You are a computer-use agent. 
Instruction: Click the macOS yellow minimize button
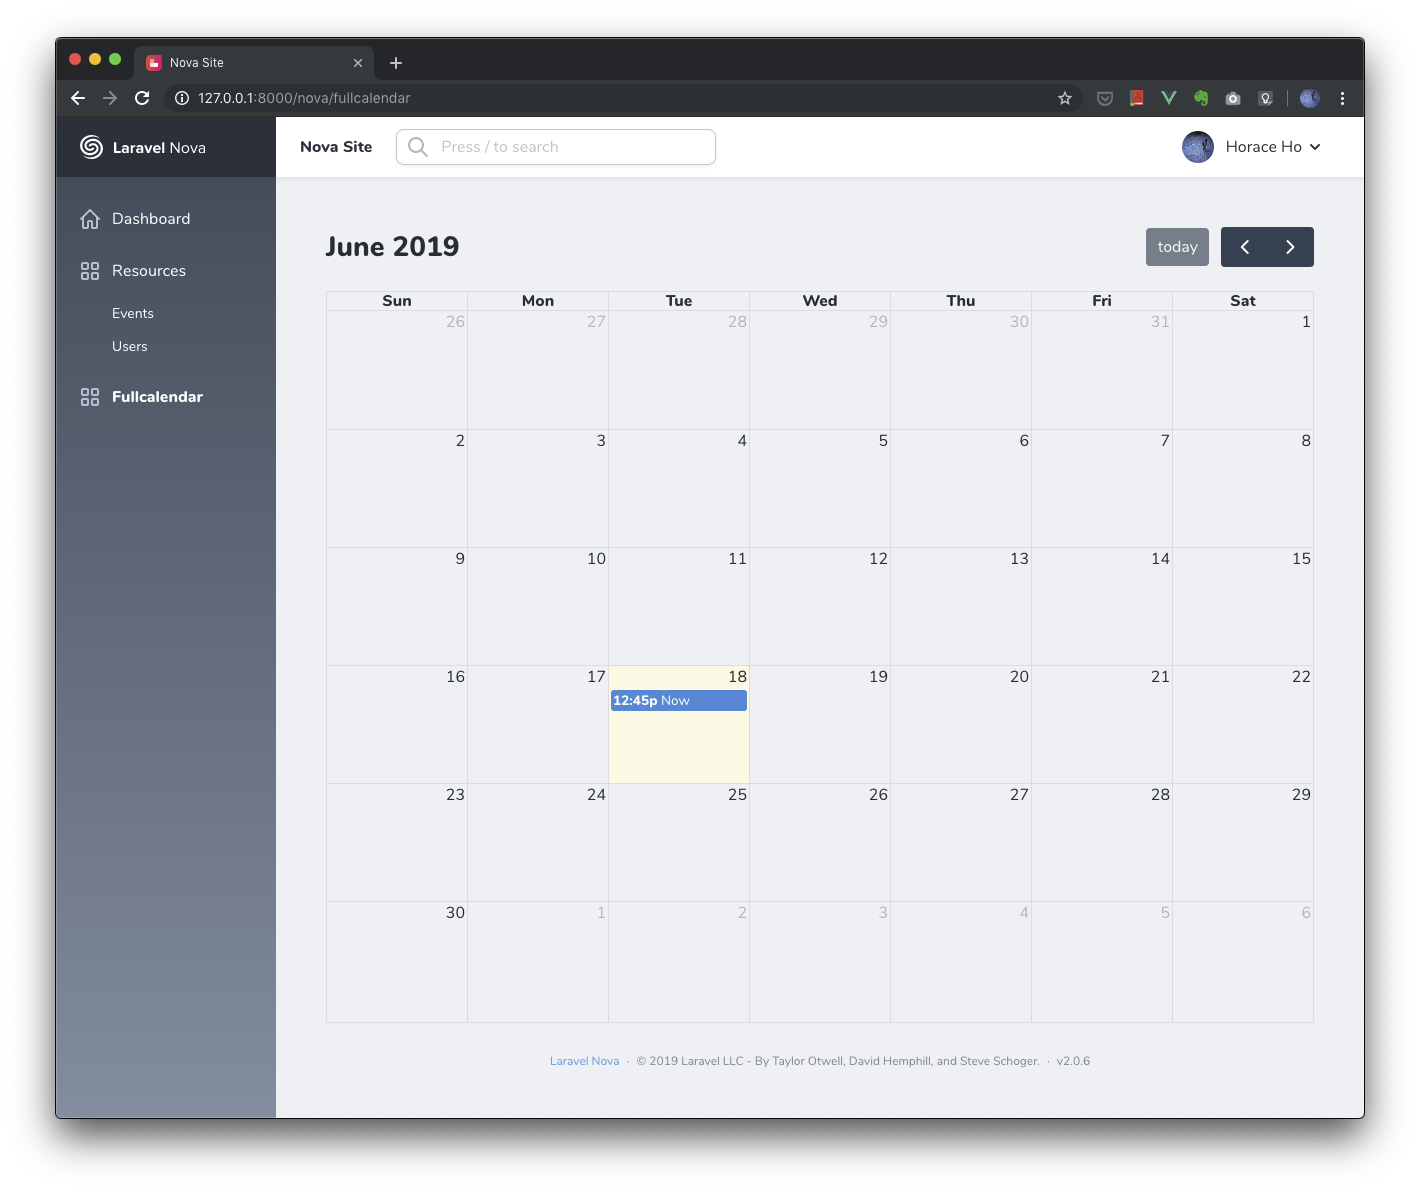95,59
